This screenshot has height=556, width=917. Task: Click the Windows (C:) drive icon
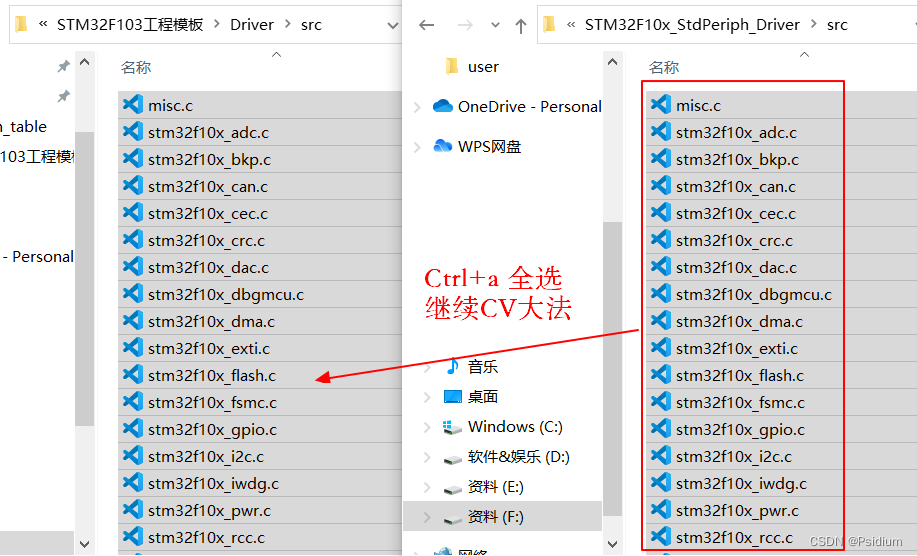[452, 427]
